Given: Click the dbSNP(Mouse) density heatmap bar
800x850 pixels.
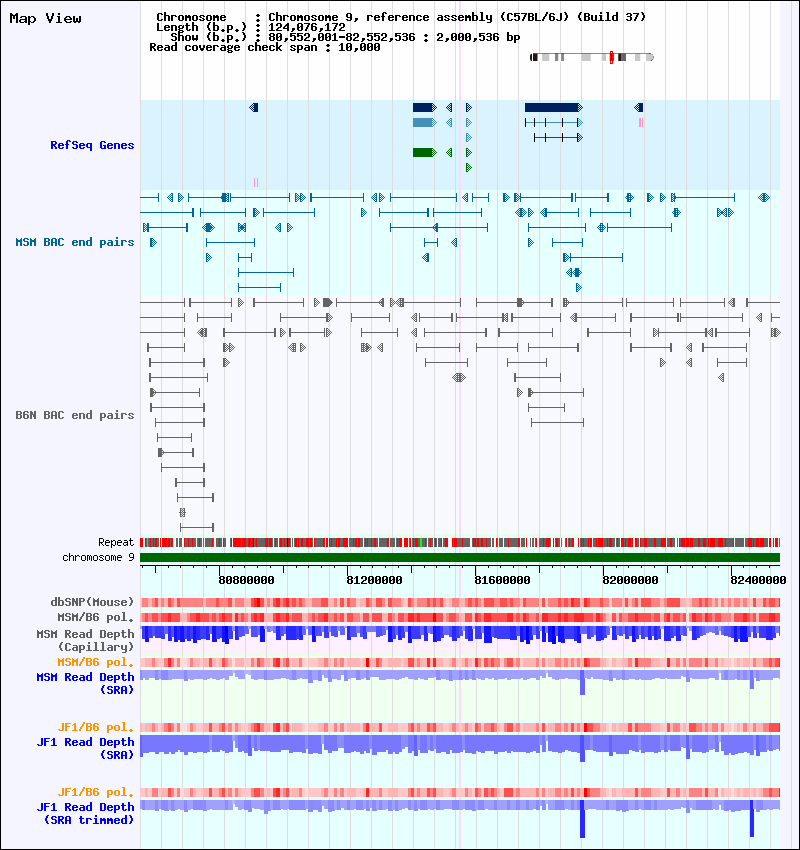Looking at the screenshot, I should click(460, 602).
